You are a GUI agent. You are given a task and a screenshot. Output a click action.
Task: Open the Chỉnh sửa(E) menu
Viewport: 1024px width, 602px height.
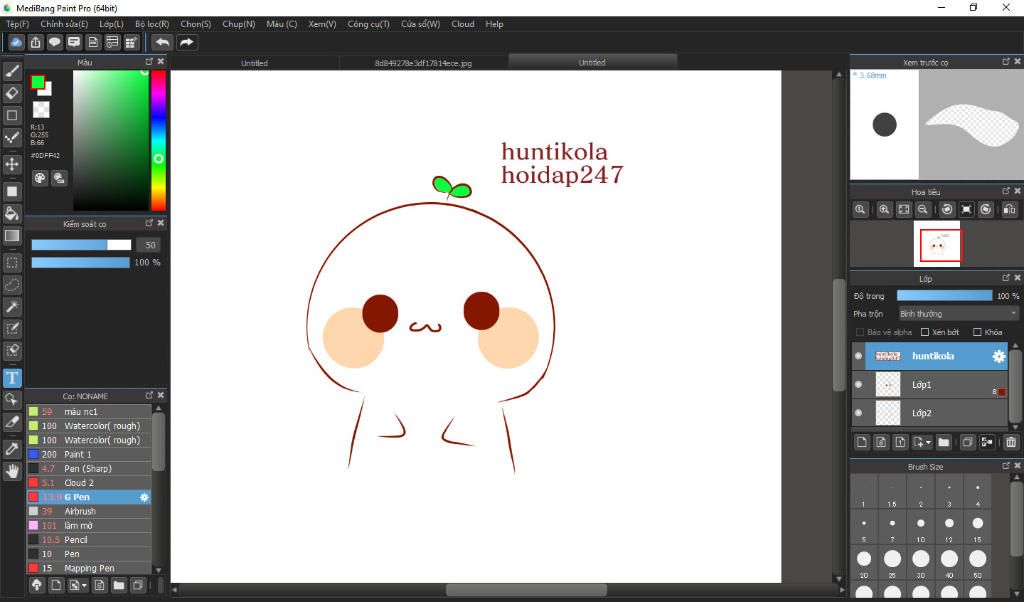pos(64,24)
